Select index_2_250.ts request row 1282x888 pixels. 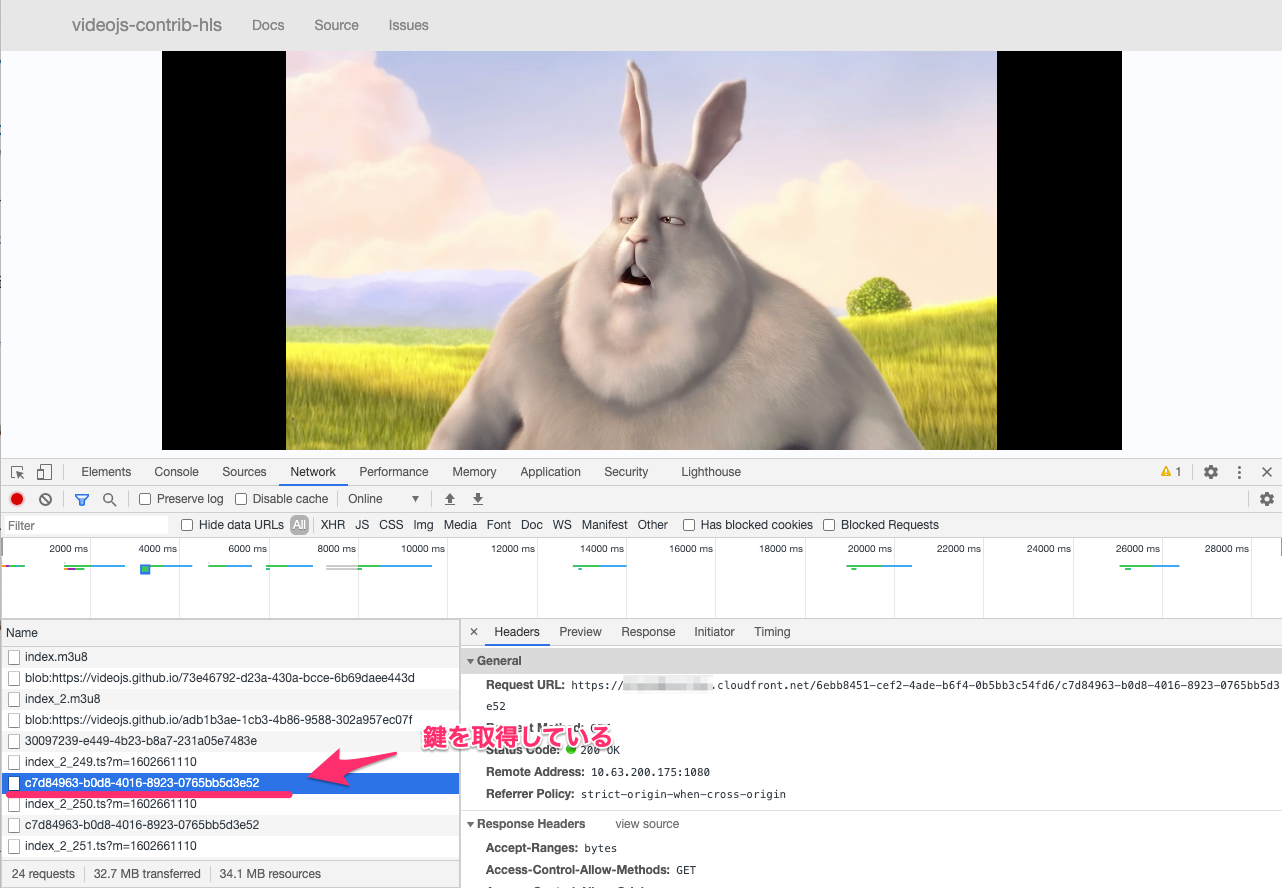[230, 804]
